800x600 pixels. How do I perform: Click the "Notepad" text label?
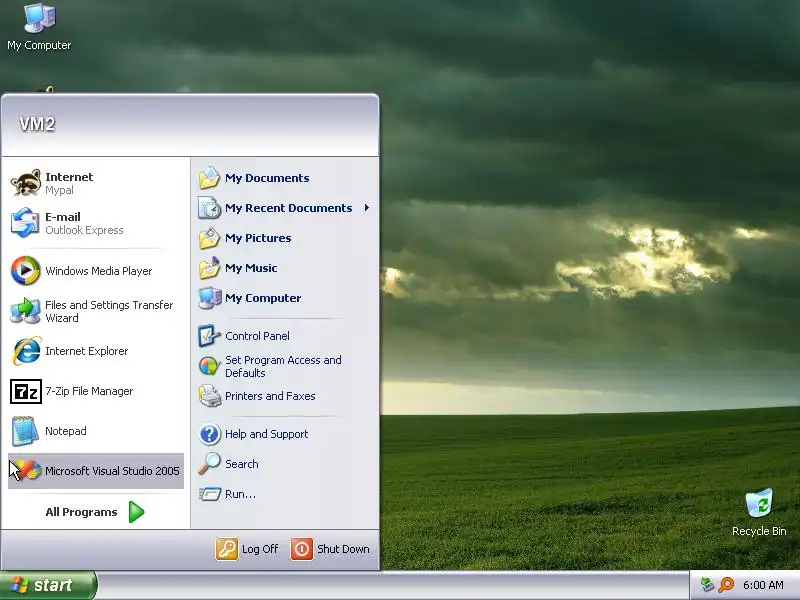(x=66, y=431)
